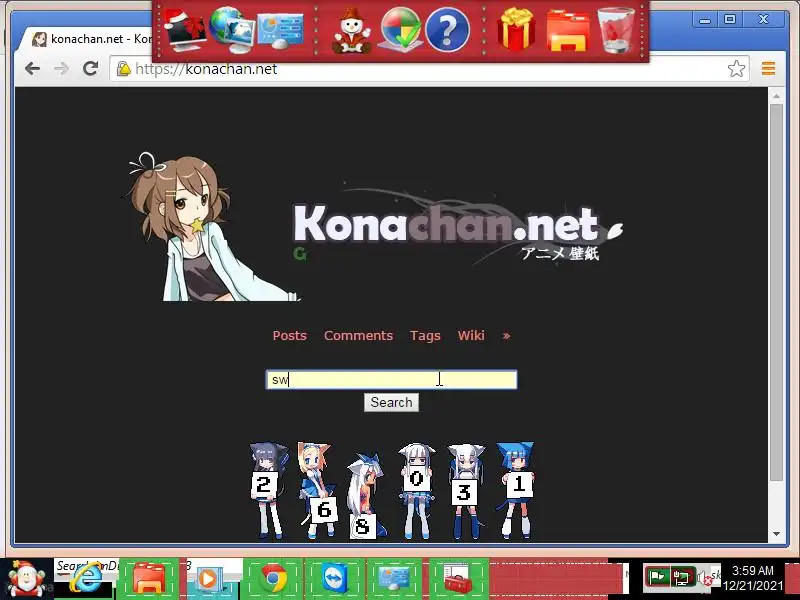The width and height of the screenshot is (800, 600).
Task: Open the control panel taskbar icon
Action: point(394,579)
